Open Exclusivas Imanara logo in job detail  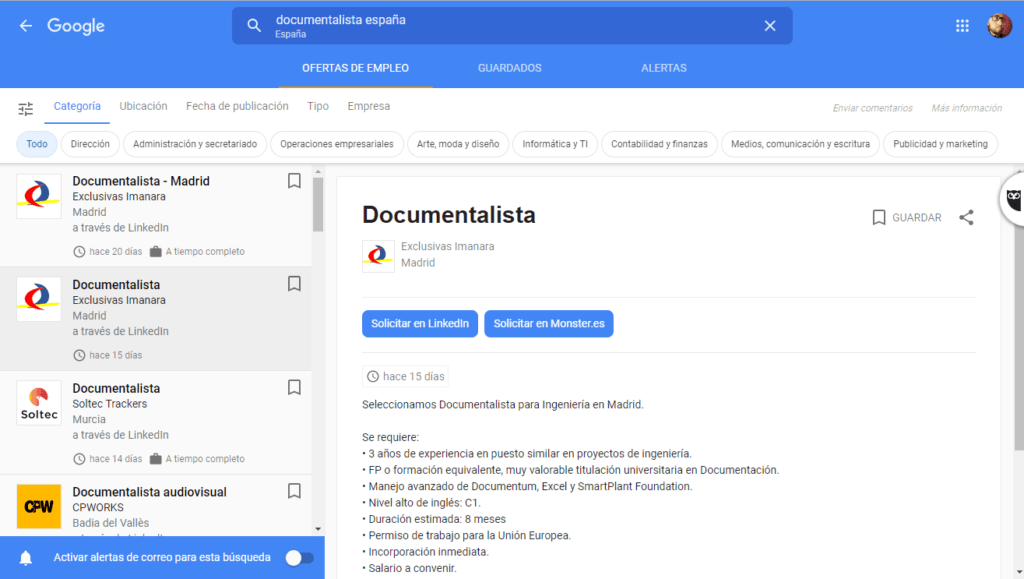(x=378, y=256)
